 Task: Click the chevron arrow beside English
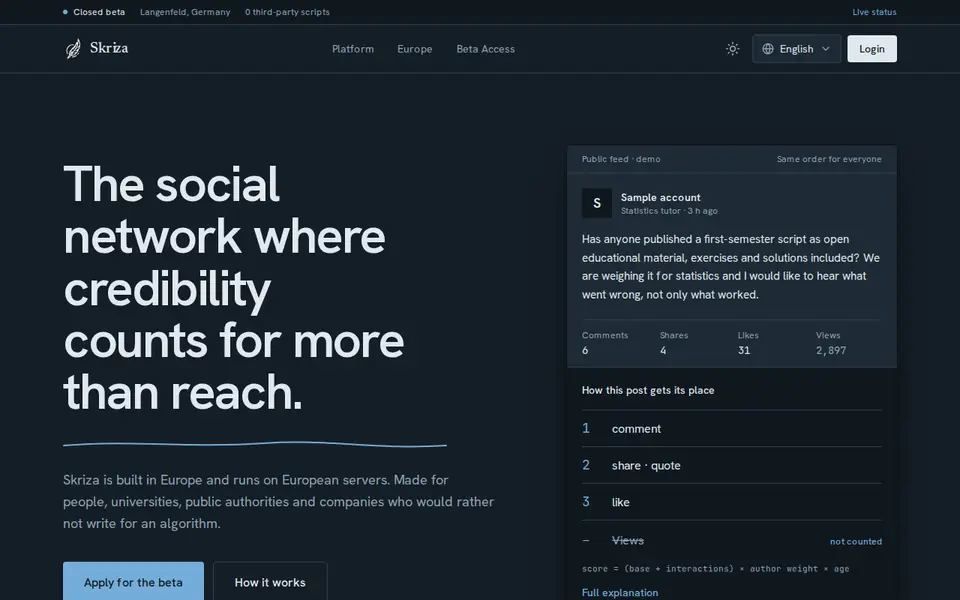coord(825,49)
